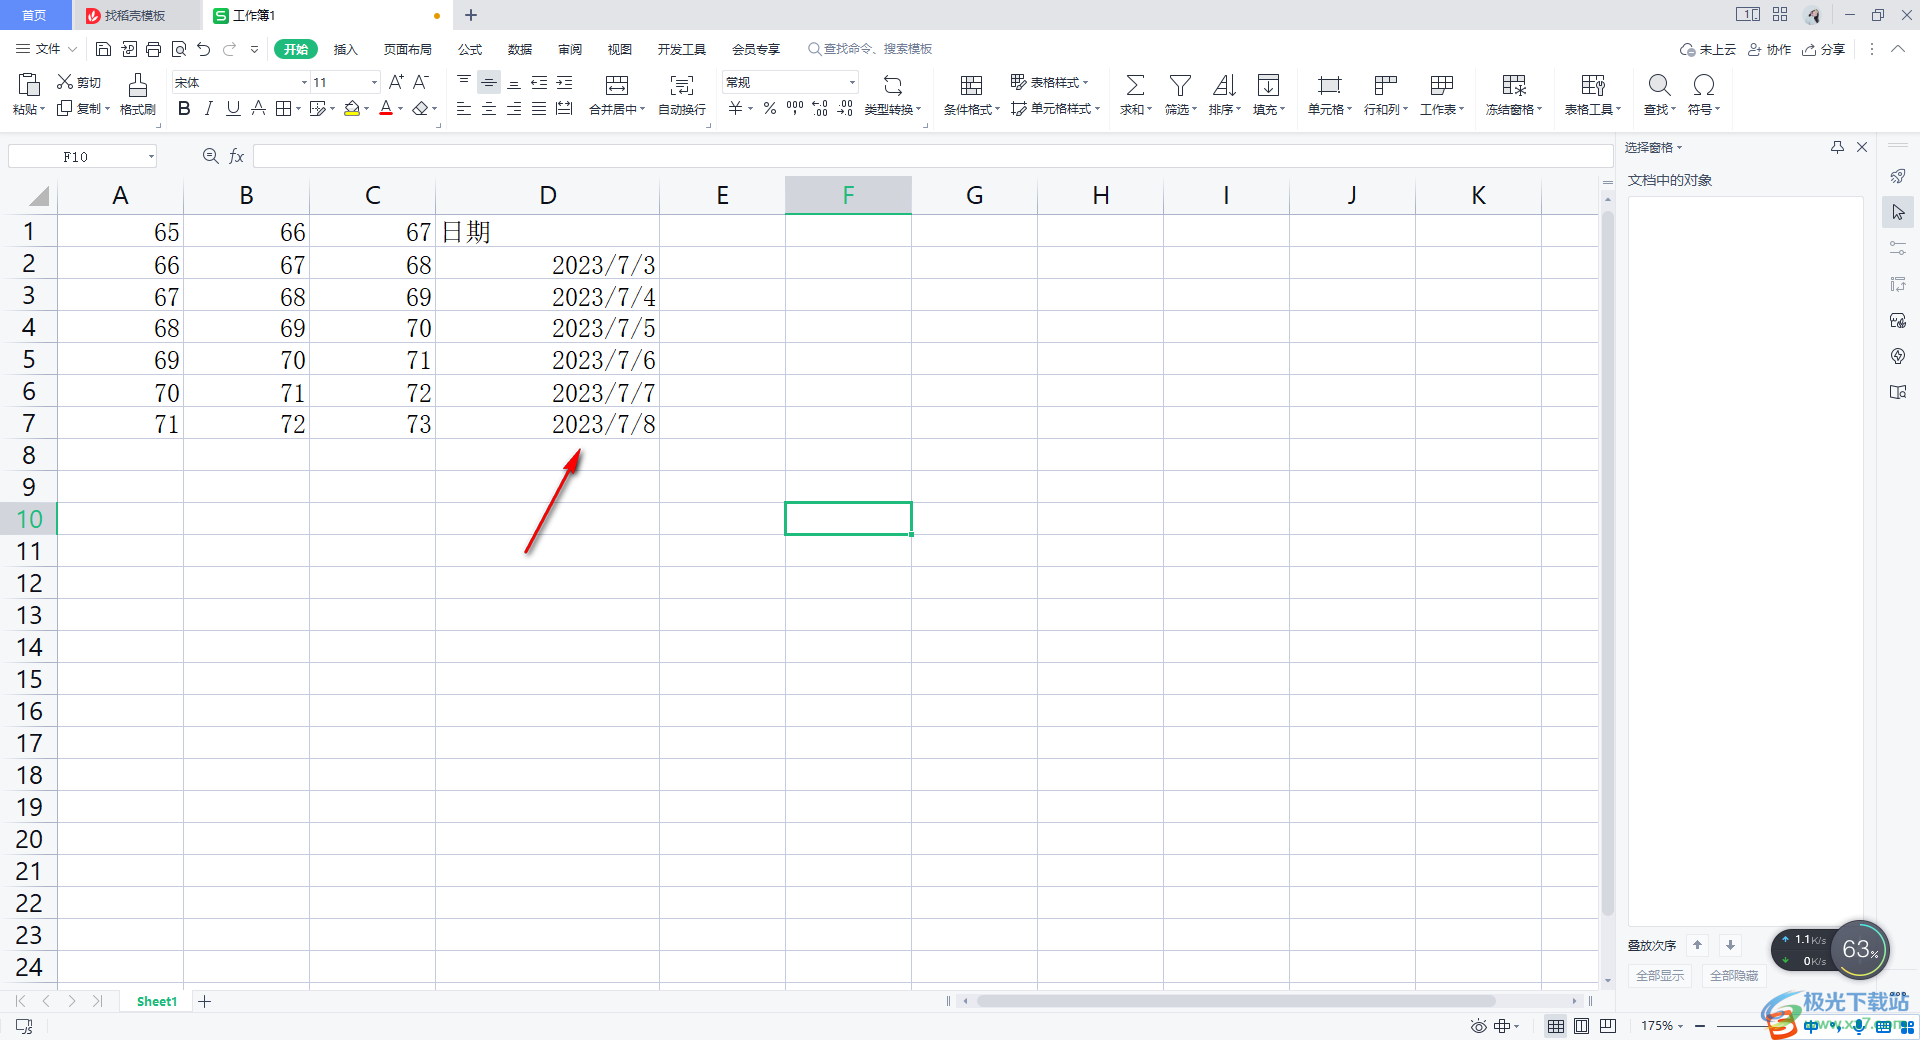The width and height of the screenshot is (1920, 1040).
Task: Apply red font color swatch
Action: [386, 108]
